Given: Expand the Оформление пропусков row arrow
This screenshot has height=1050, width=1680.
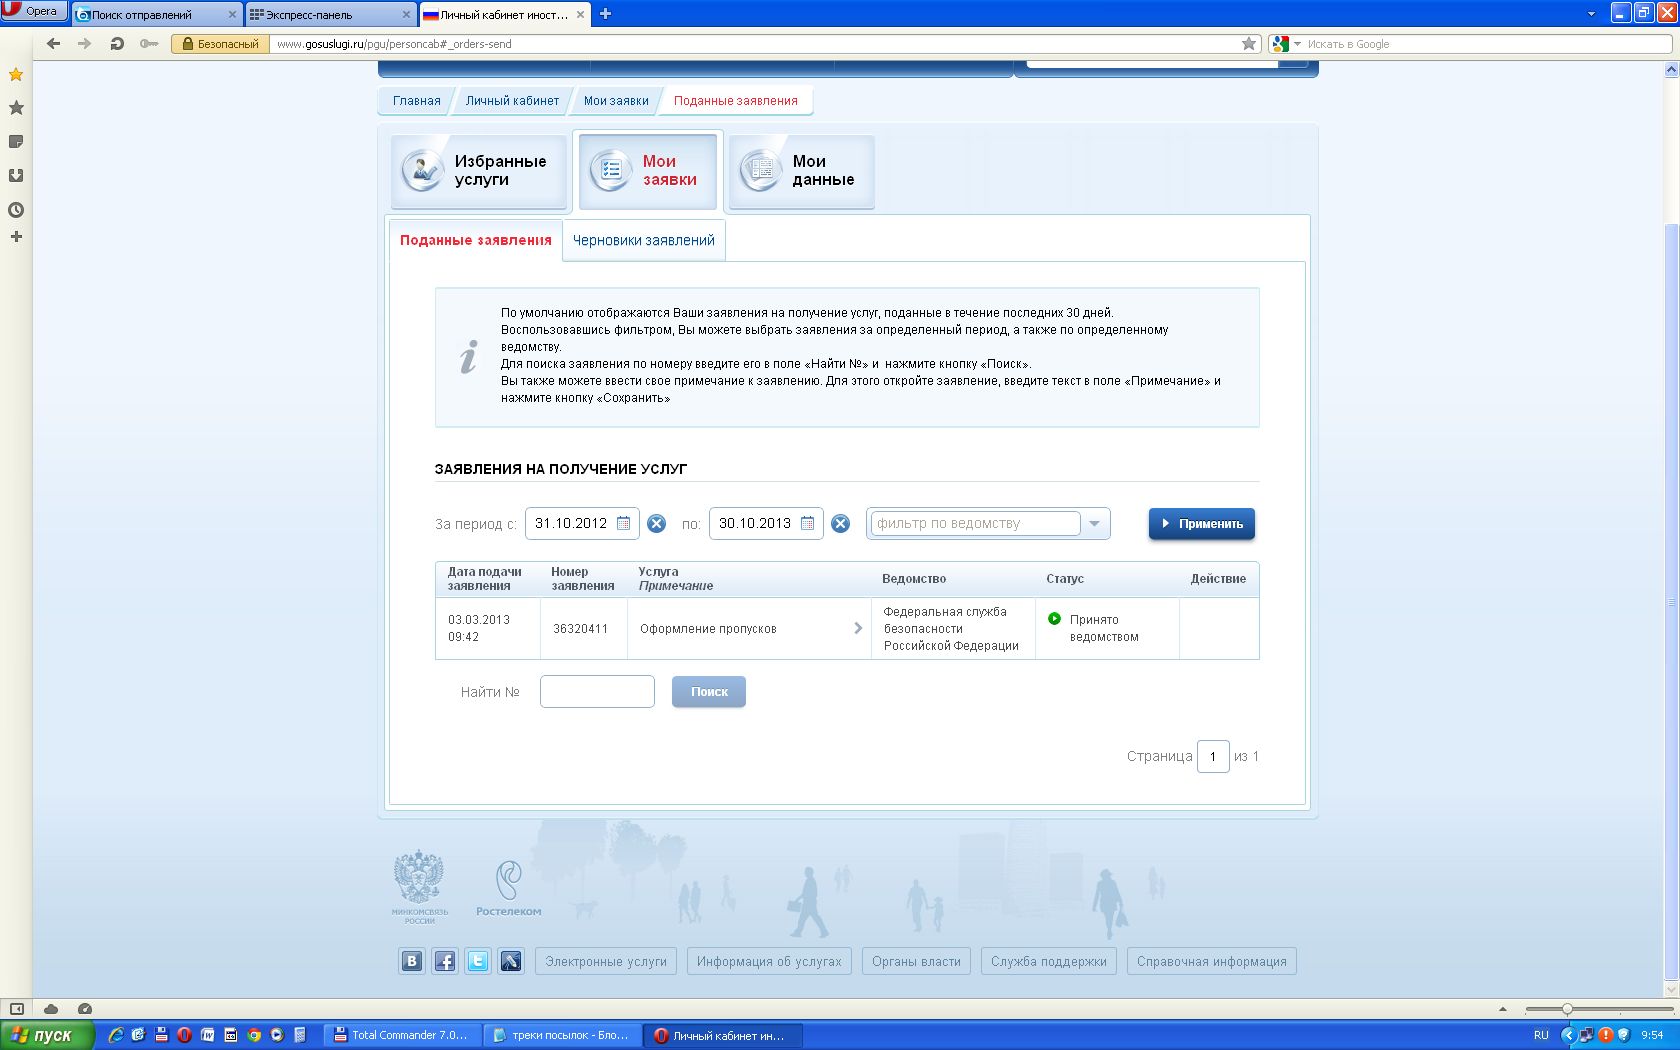Looking at the screenshot, I should coord(858,628).
